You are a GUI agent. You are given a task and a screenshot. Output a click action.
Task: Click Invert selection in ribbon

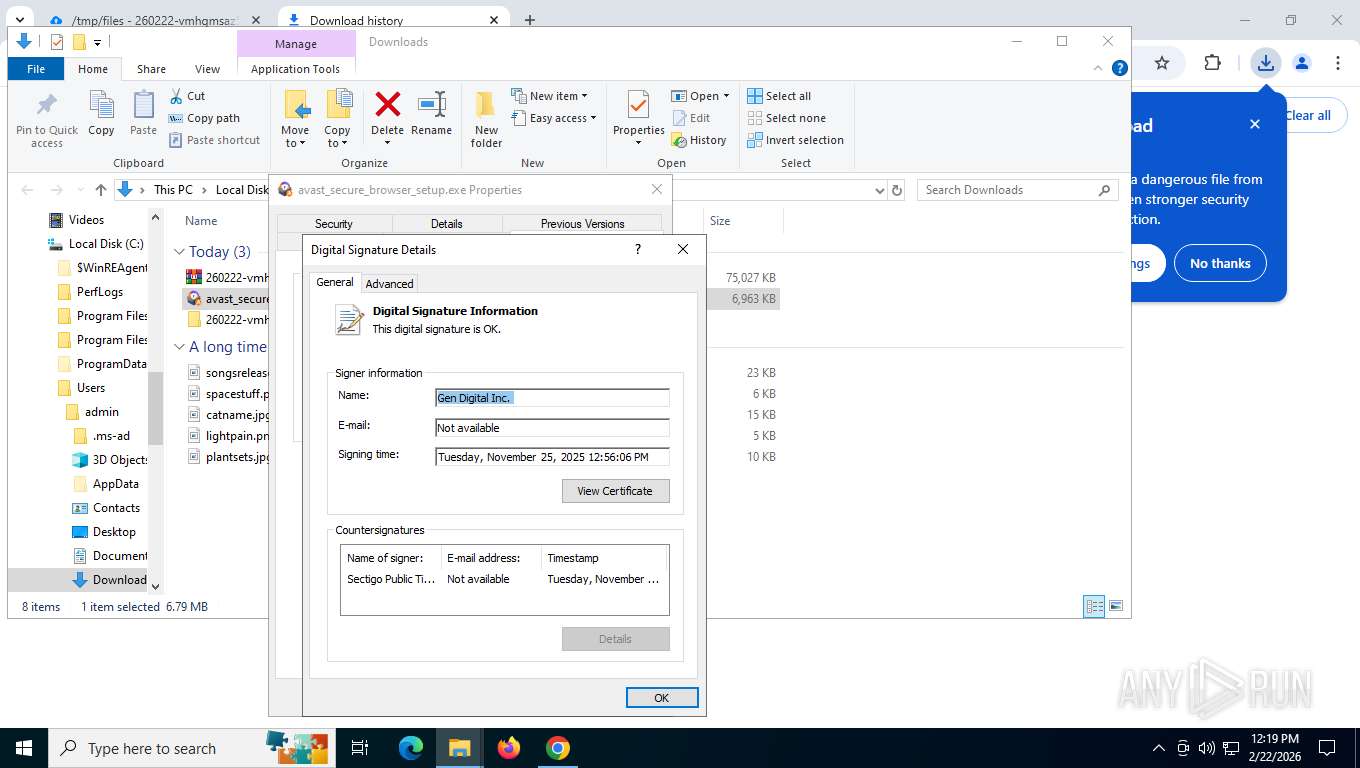[795, 140]
